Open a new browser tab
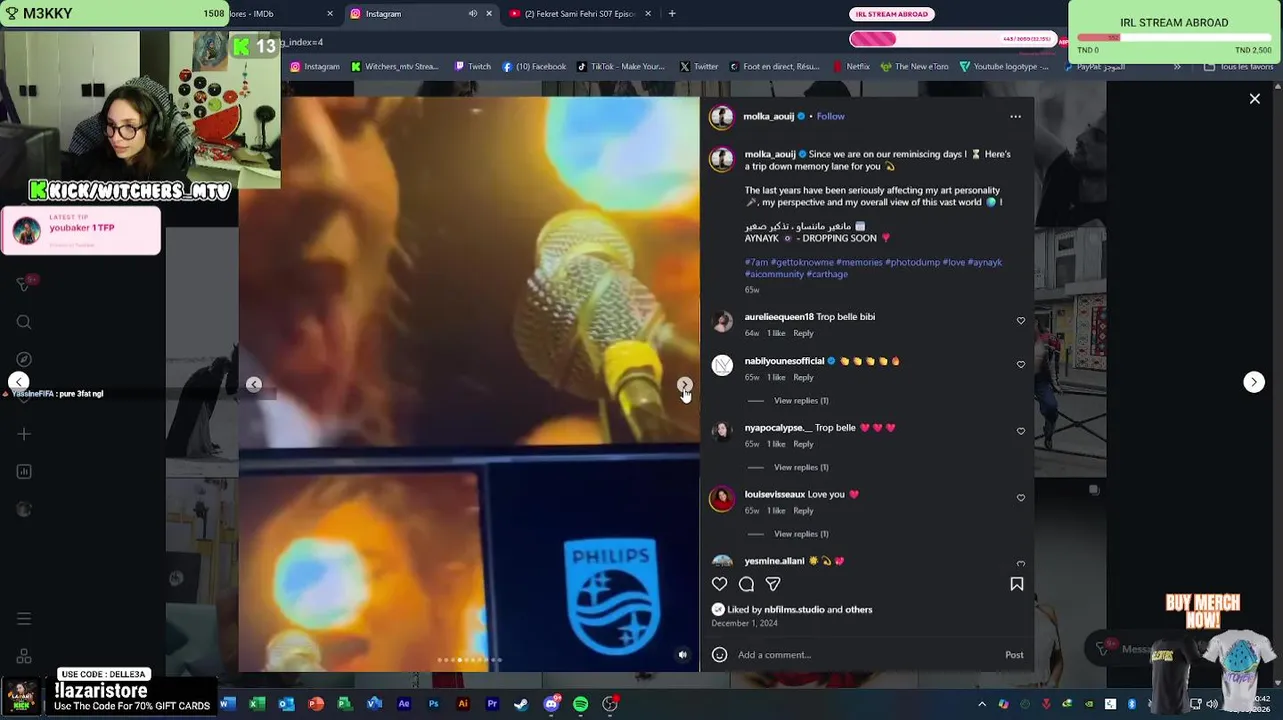 (x=672, y=14)
